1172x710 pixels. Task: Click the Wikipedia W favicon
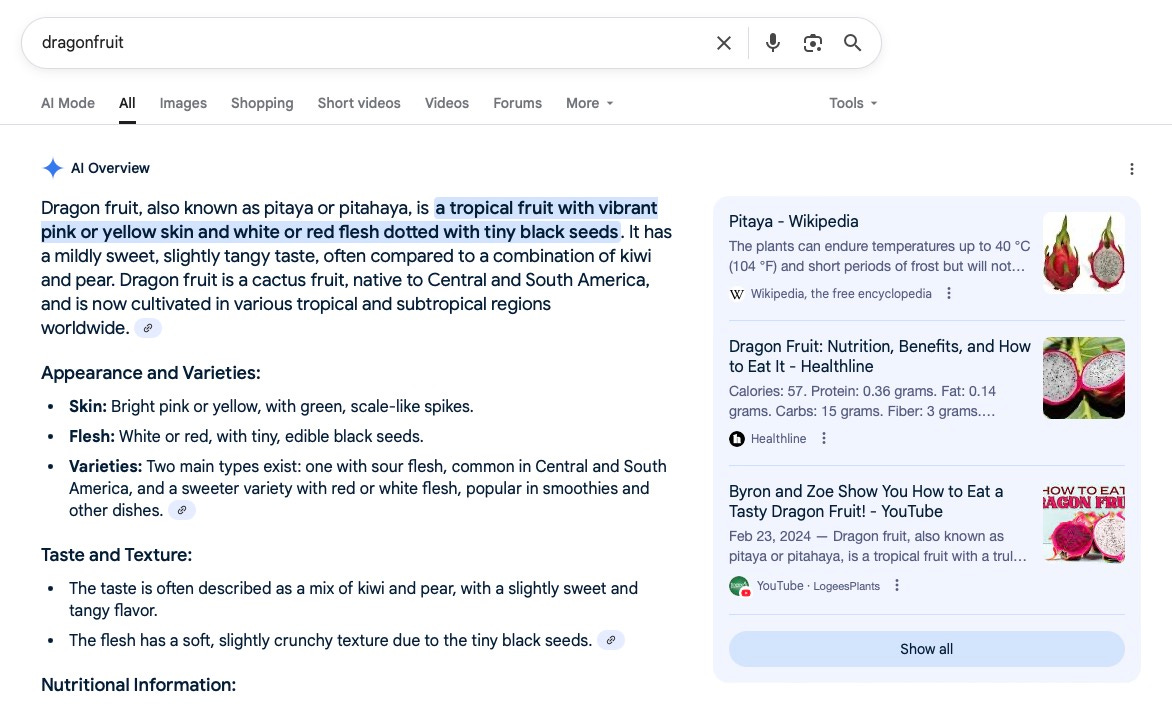click(736, 294)
